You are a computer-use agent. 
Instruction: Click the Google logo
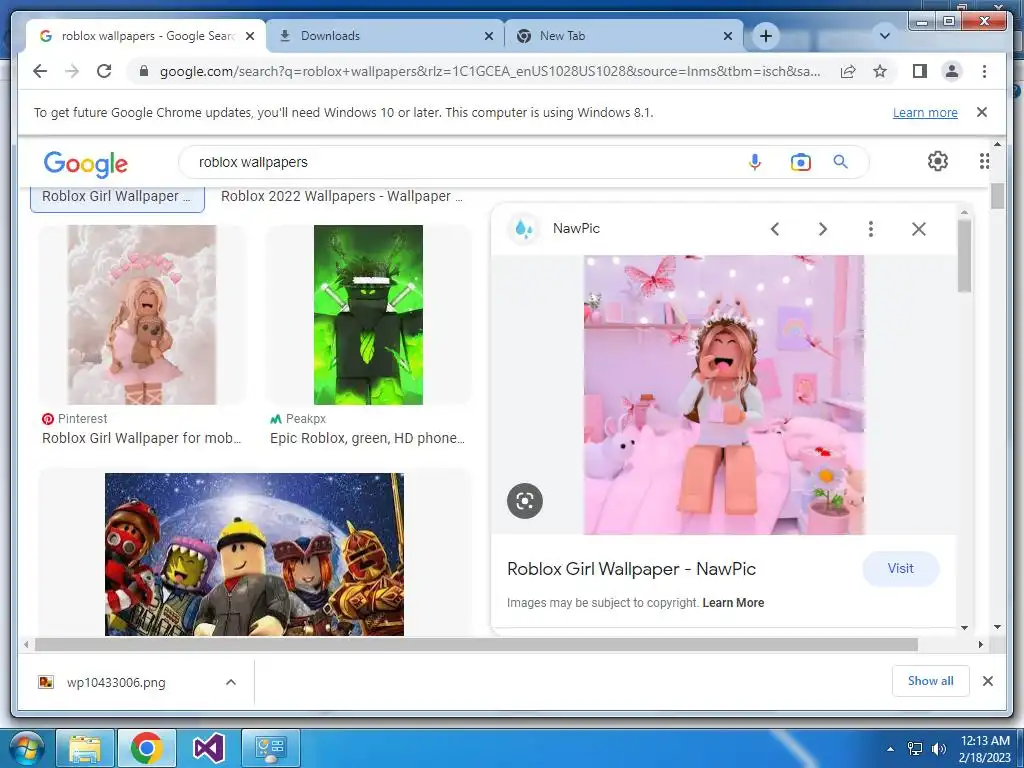[x=86, y=163]
